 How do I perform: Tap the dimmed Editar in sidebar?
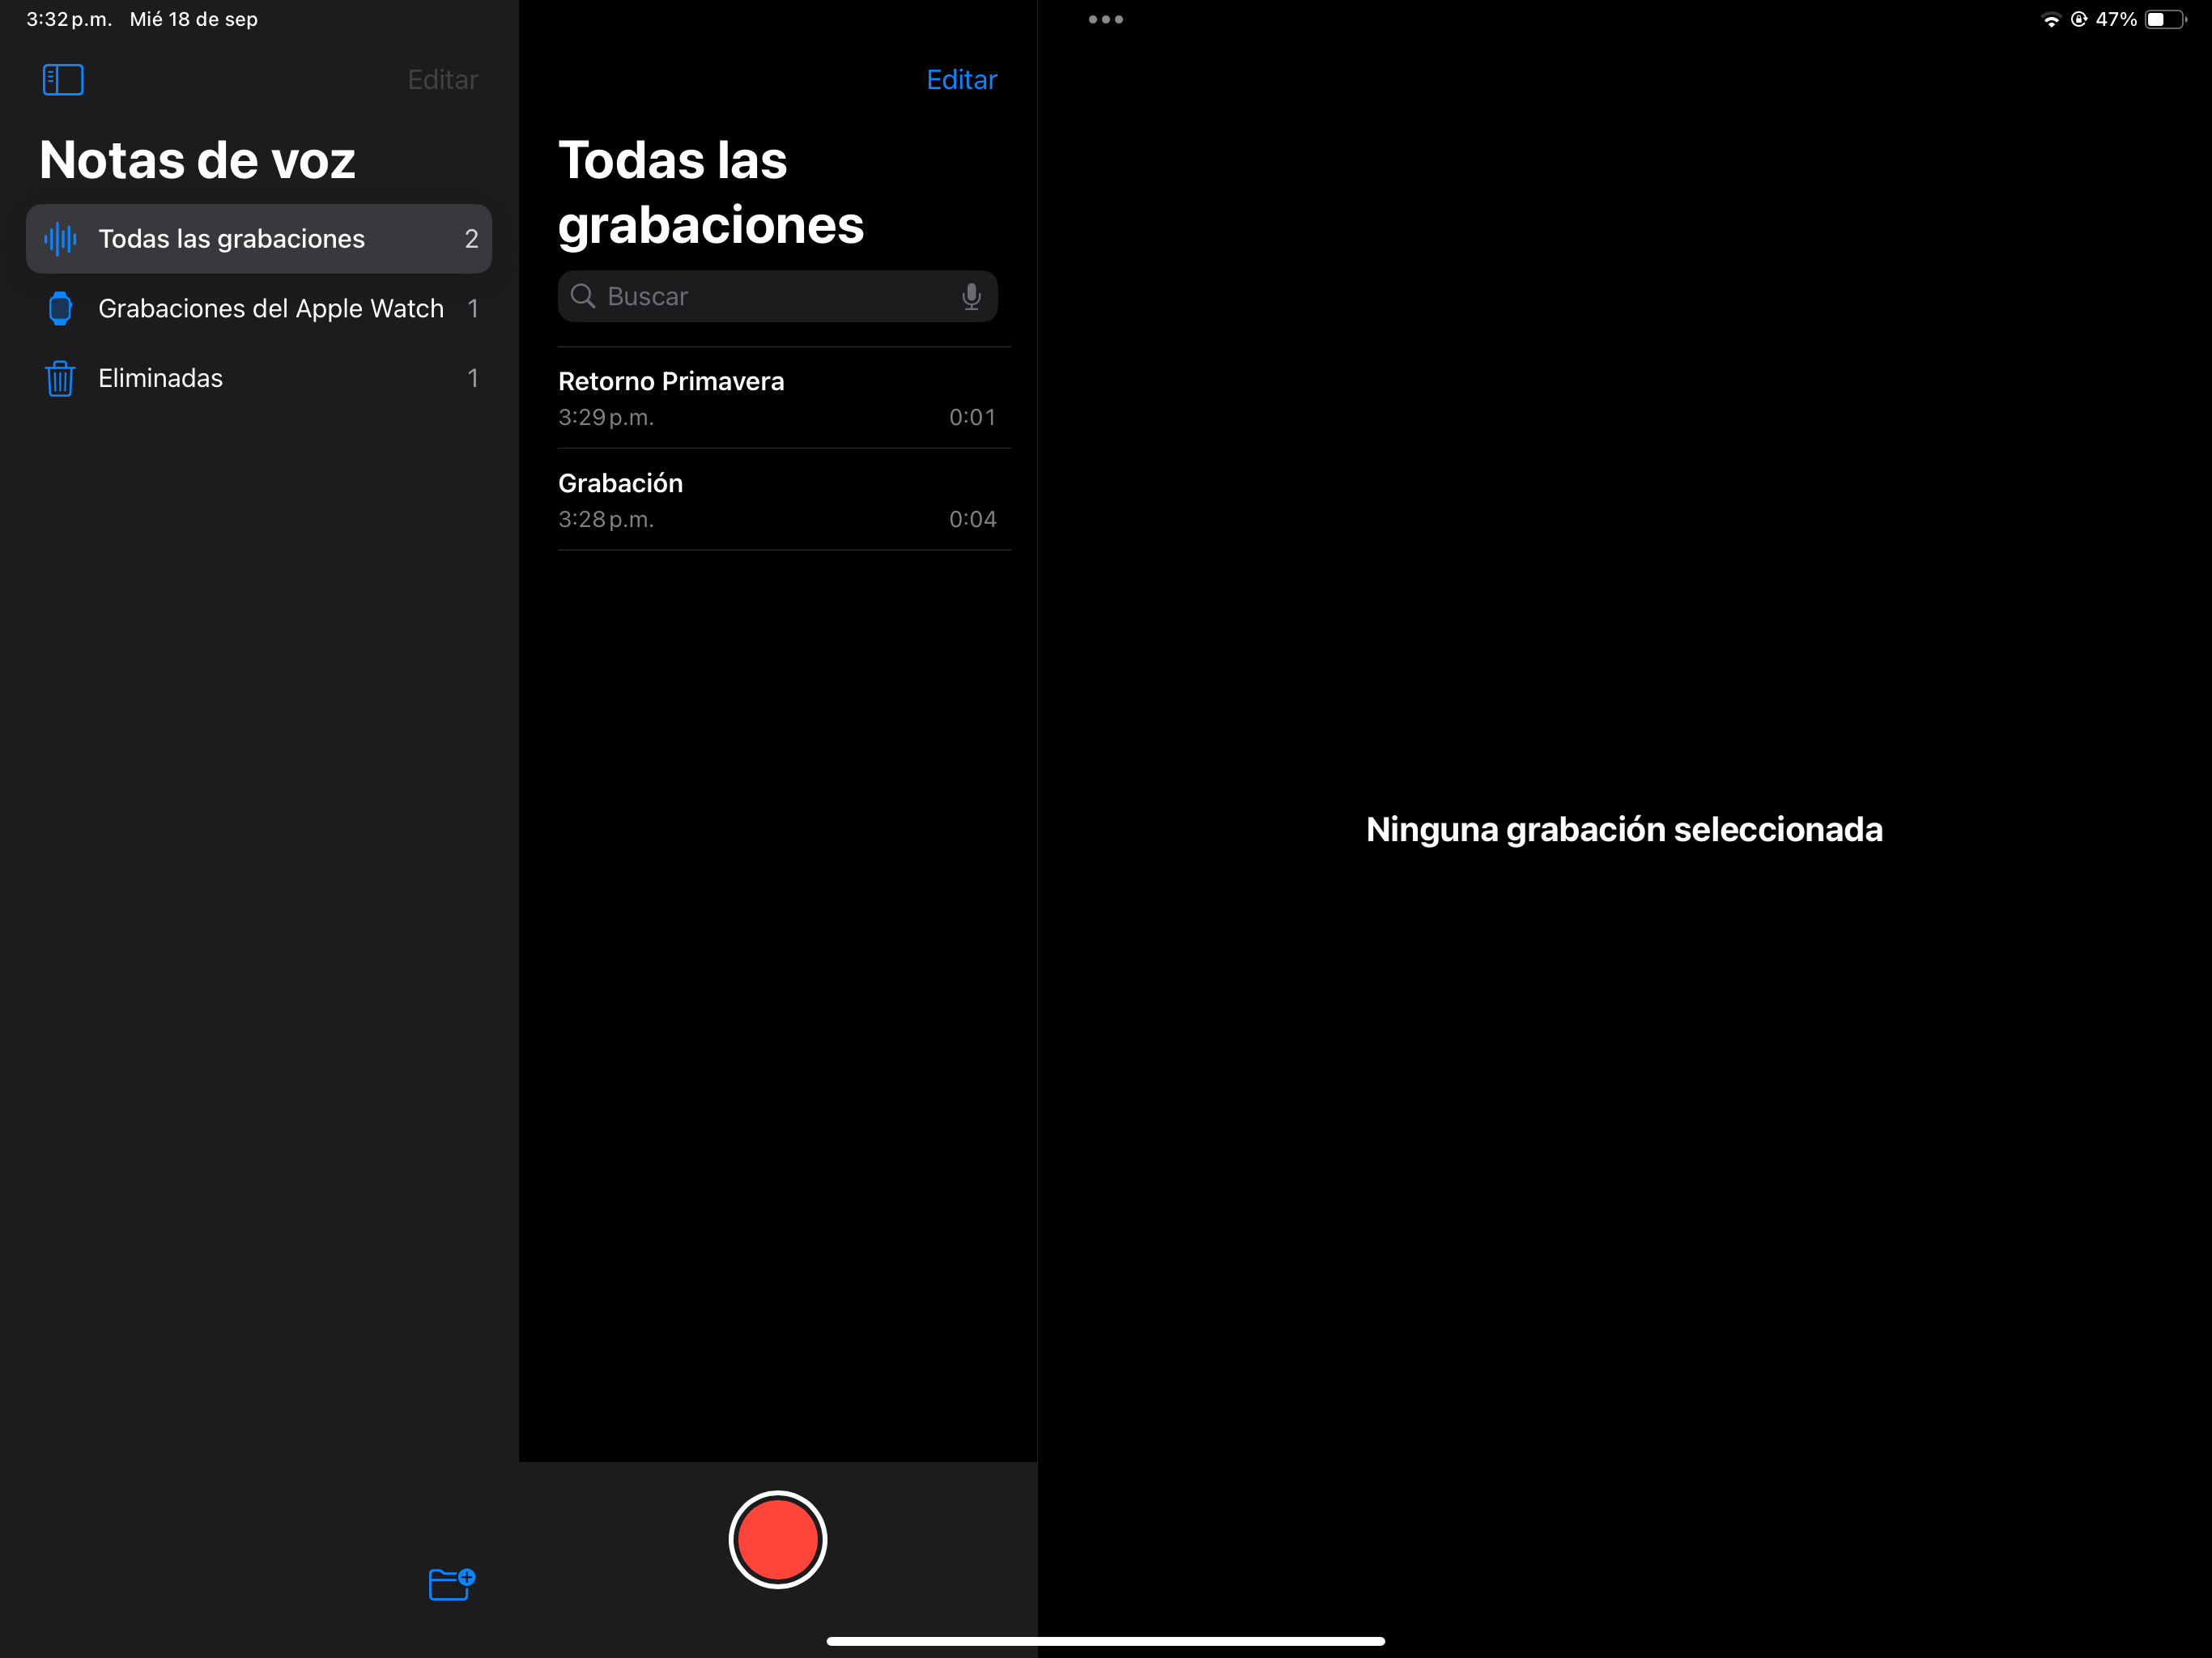[x=442, y=80]
